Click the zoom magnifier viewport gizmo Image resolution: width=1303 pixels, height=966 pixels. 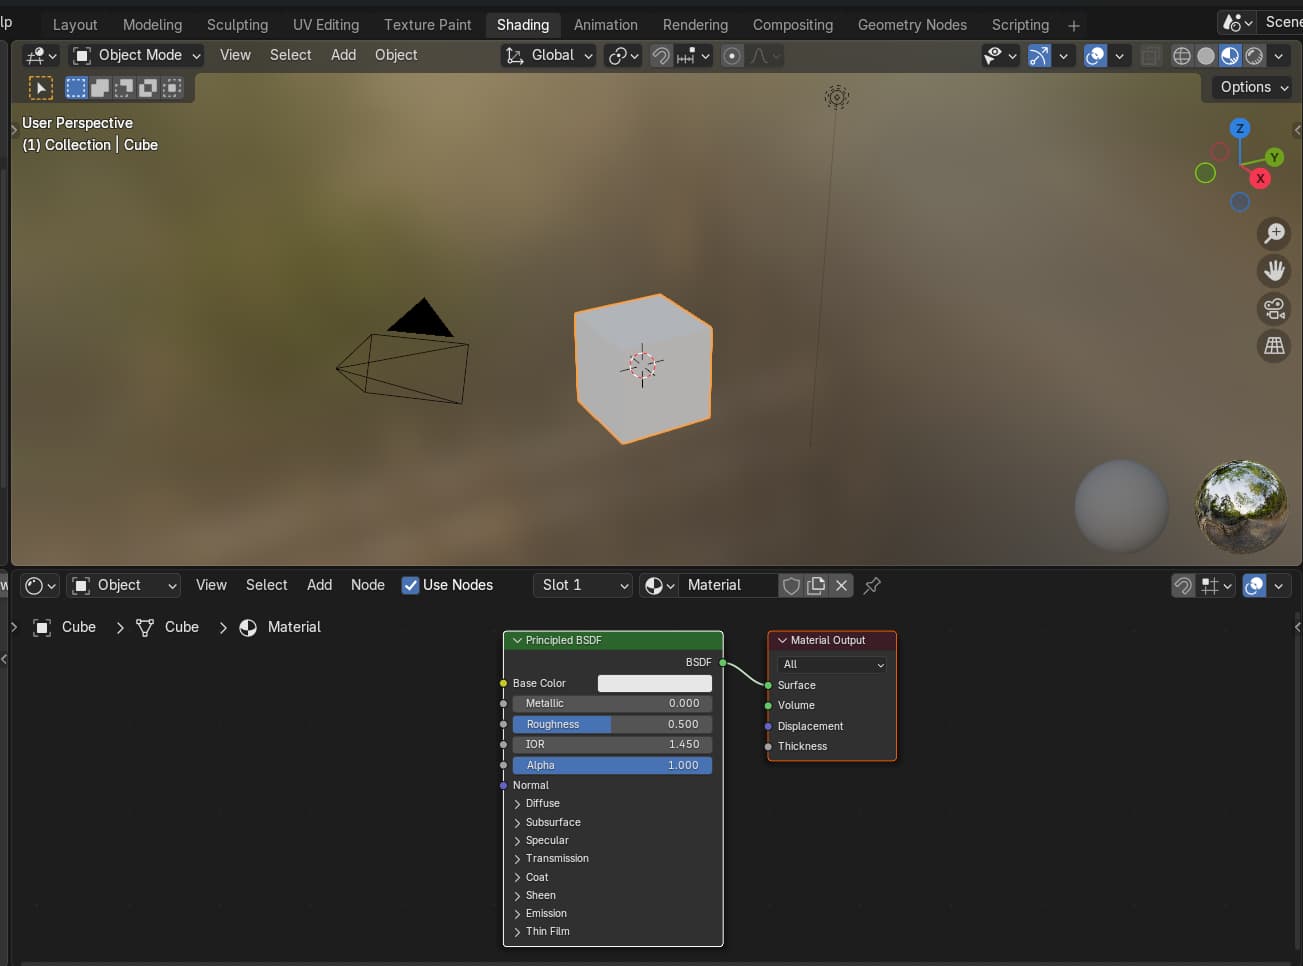(1274, 233)
